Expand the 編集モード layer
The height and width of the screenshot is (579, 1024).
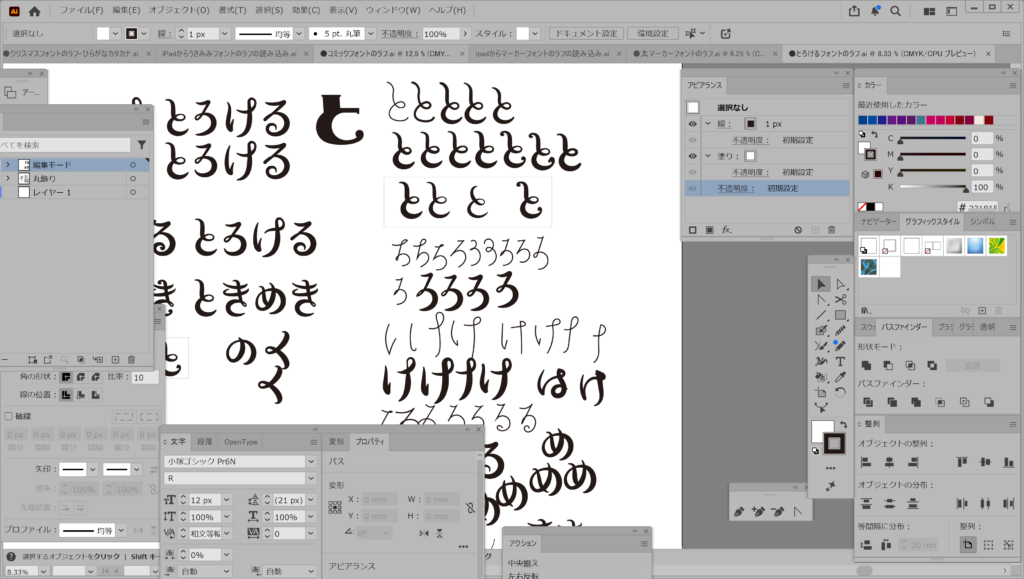pyautogui.click(x=8, y=164)
